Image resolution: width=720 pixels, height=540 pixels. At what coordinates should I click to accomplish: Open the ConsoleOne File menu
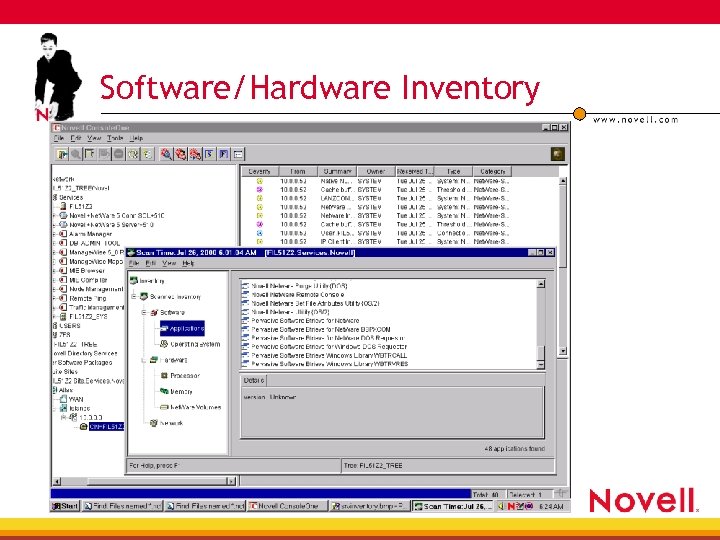pos(59,138)
